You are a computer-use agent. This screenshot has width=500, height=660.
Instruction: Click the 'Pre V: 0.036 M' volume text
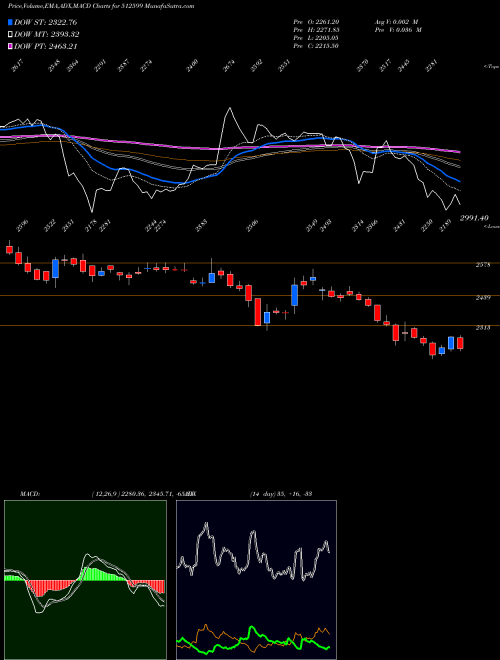pyautogui.click(x=398, y=30)
